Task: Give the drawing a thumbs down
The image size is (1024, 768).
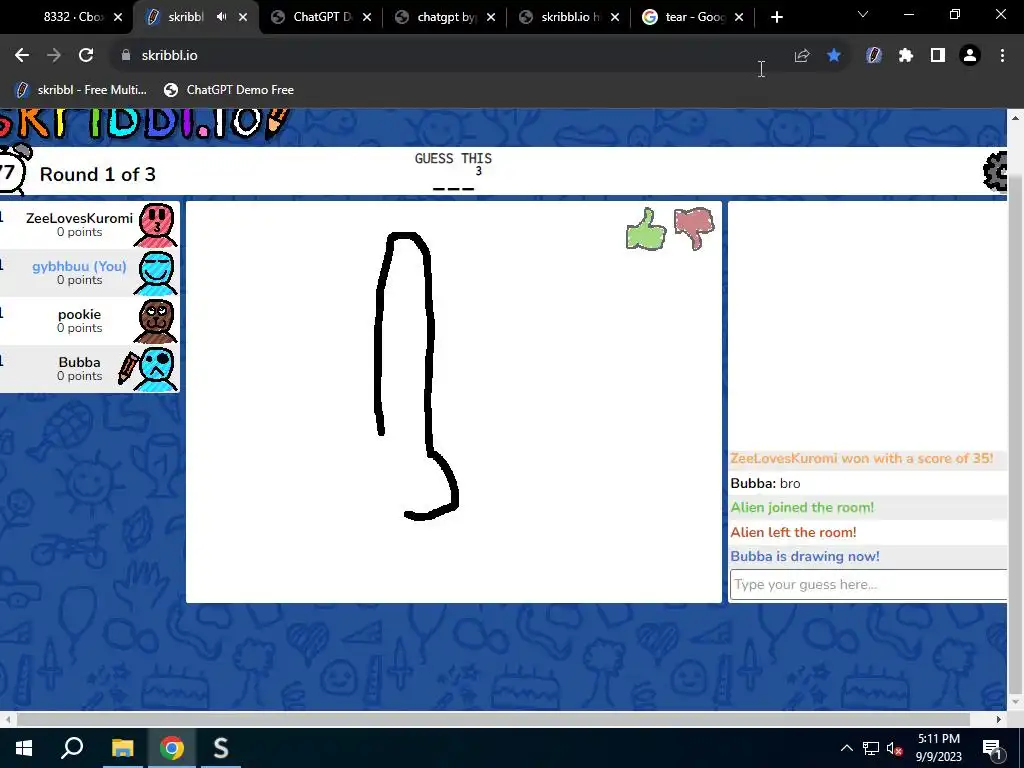Action: pyautogui.click(x=694, y=228)
